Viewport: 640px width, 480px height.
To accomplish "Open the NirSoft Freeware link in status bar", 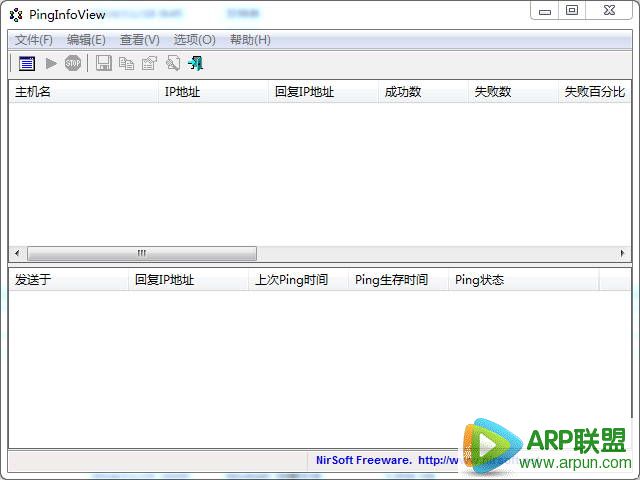I will tap(388, 460).
